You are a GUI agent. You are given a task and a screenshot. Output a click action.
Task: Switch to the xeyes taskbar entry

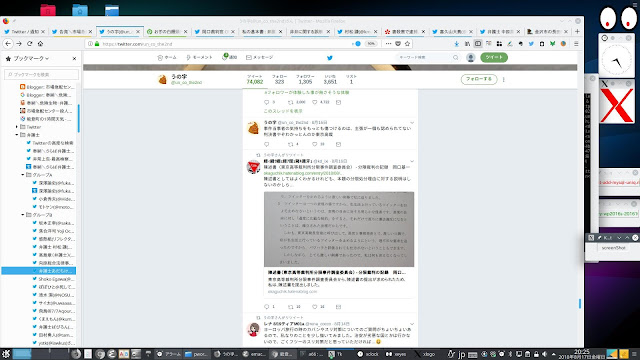(x=396, y=354)
